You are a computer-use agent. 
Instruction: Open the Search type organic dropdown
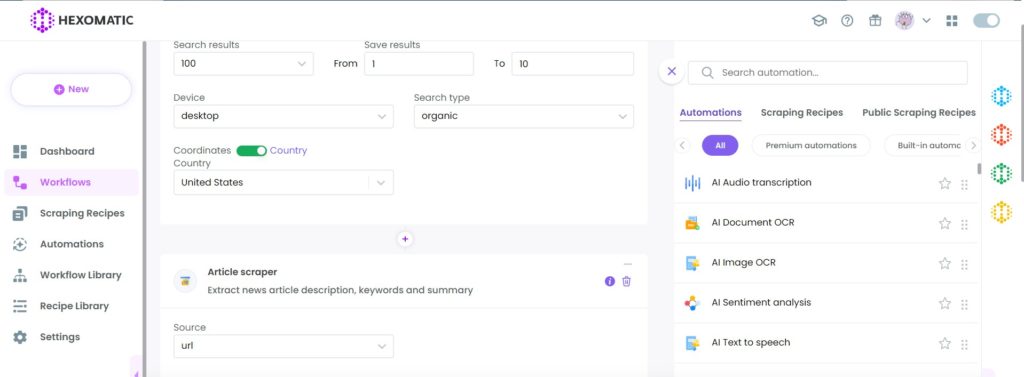524,116
